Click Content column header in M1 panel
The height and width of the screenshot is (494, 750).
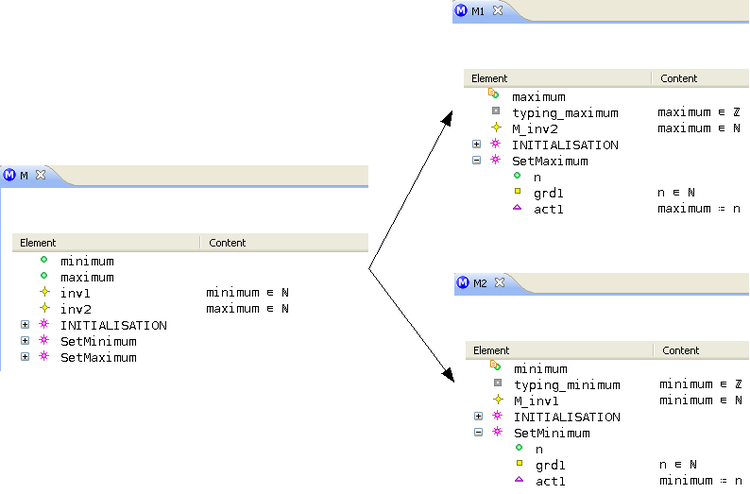click(701, 78)
